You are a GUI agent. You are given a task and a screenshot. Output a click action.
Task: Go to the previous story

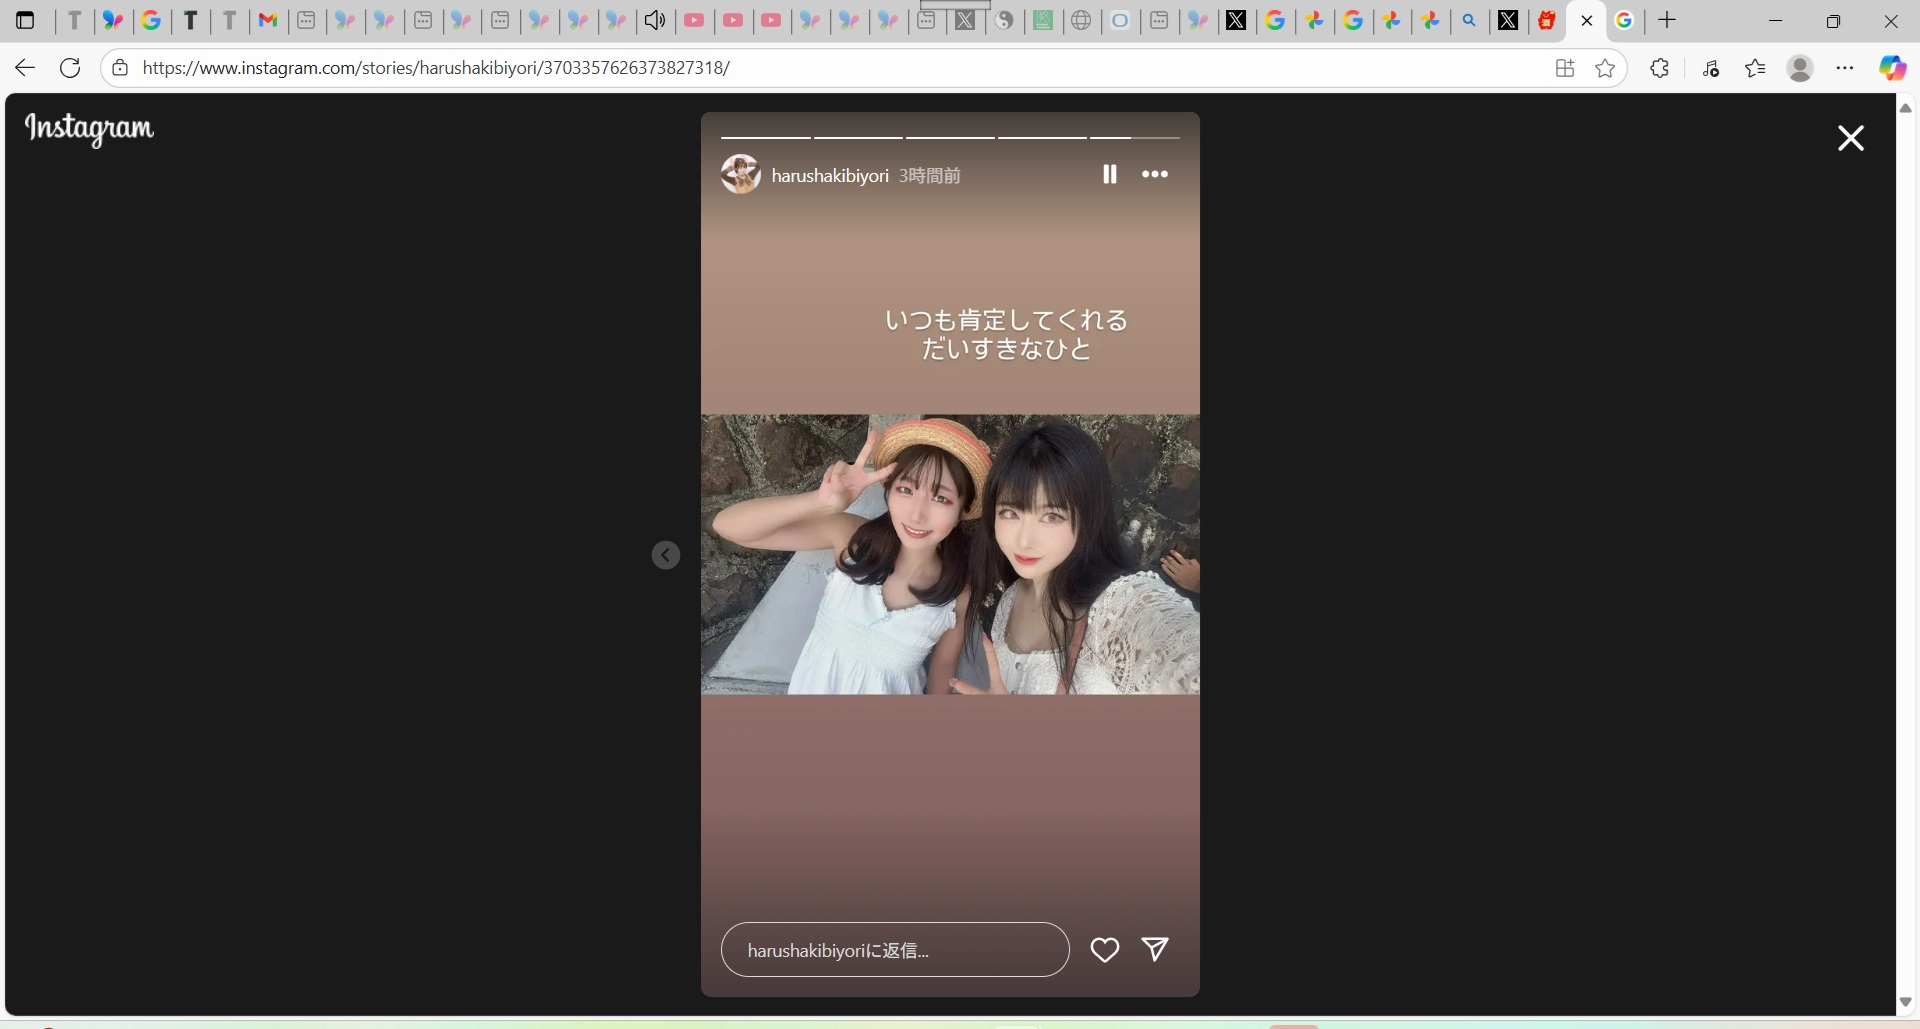666,555
